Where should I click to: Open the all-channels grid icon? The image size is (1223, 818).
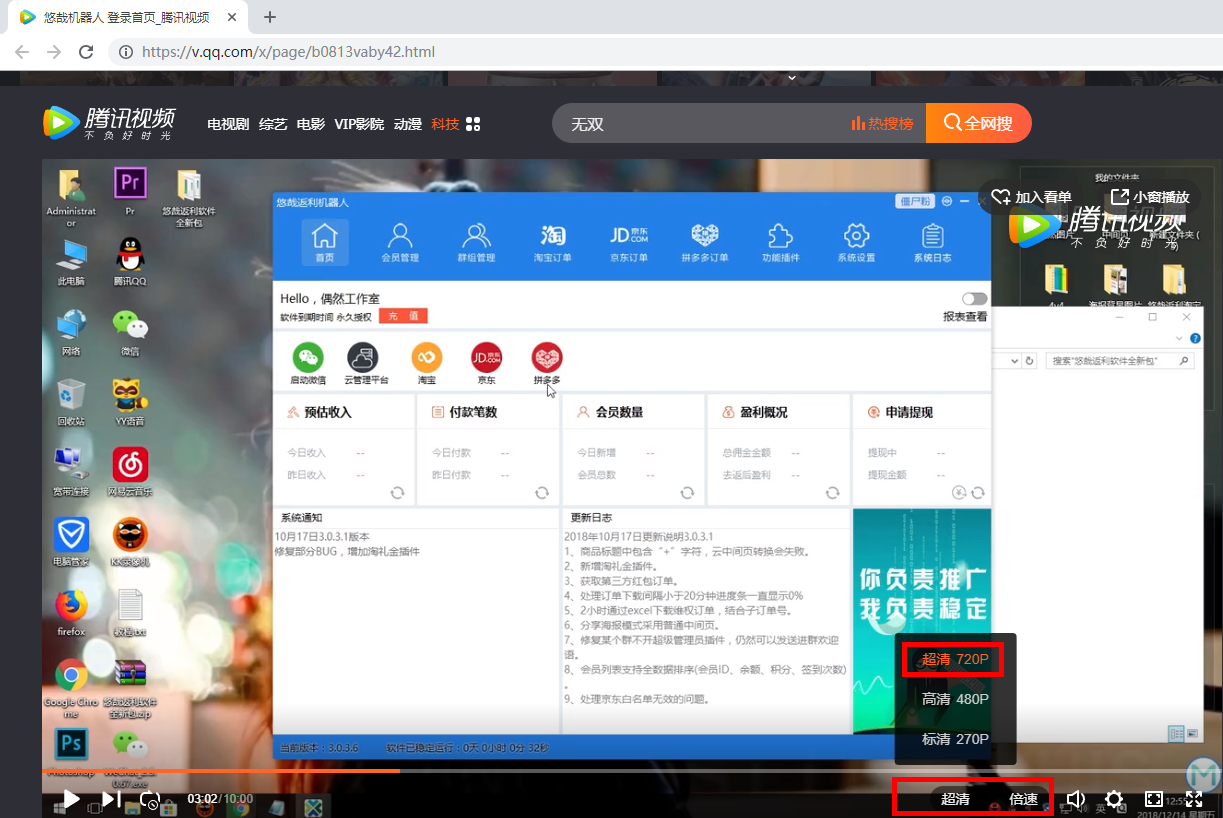click(474, 124)
